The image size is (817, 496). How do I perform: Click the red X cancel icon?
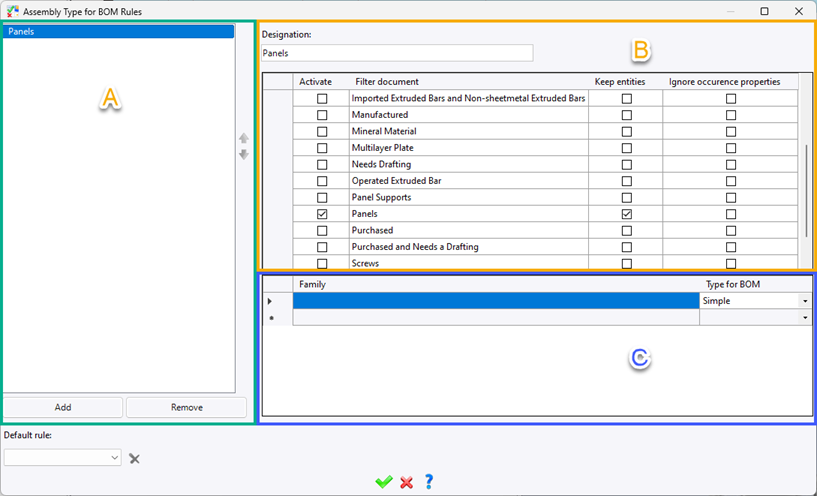[x=406, y=482]
